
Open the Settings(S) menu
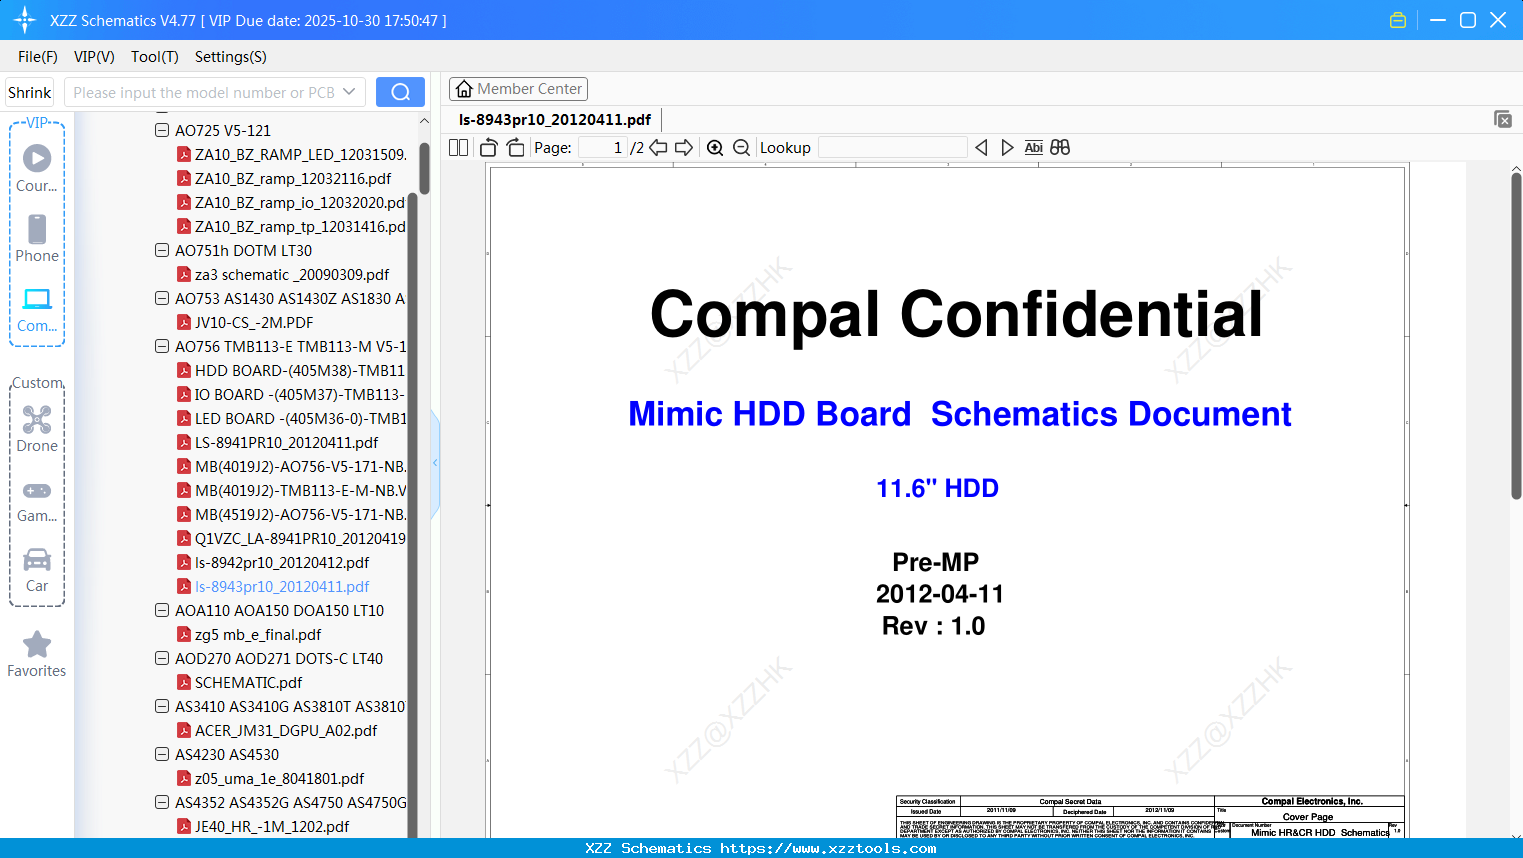point(231,57)
